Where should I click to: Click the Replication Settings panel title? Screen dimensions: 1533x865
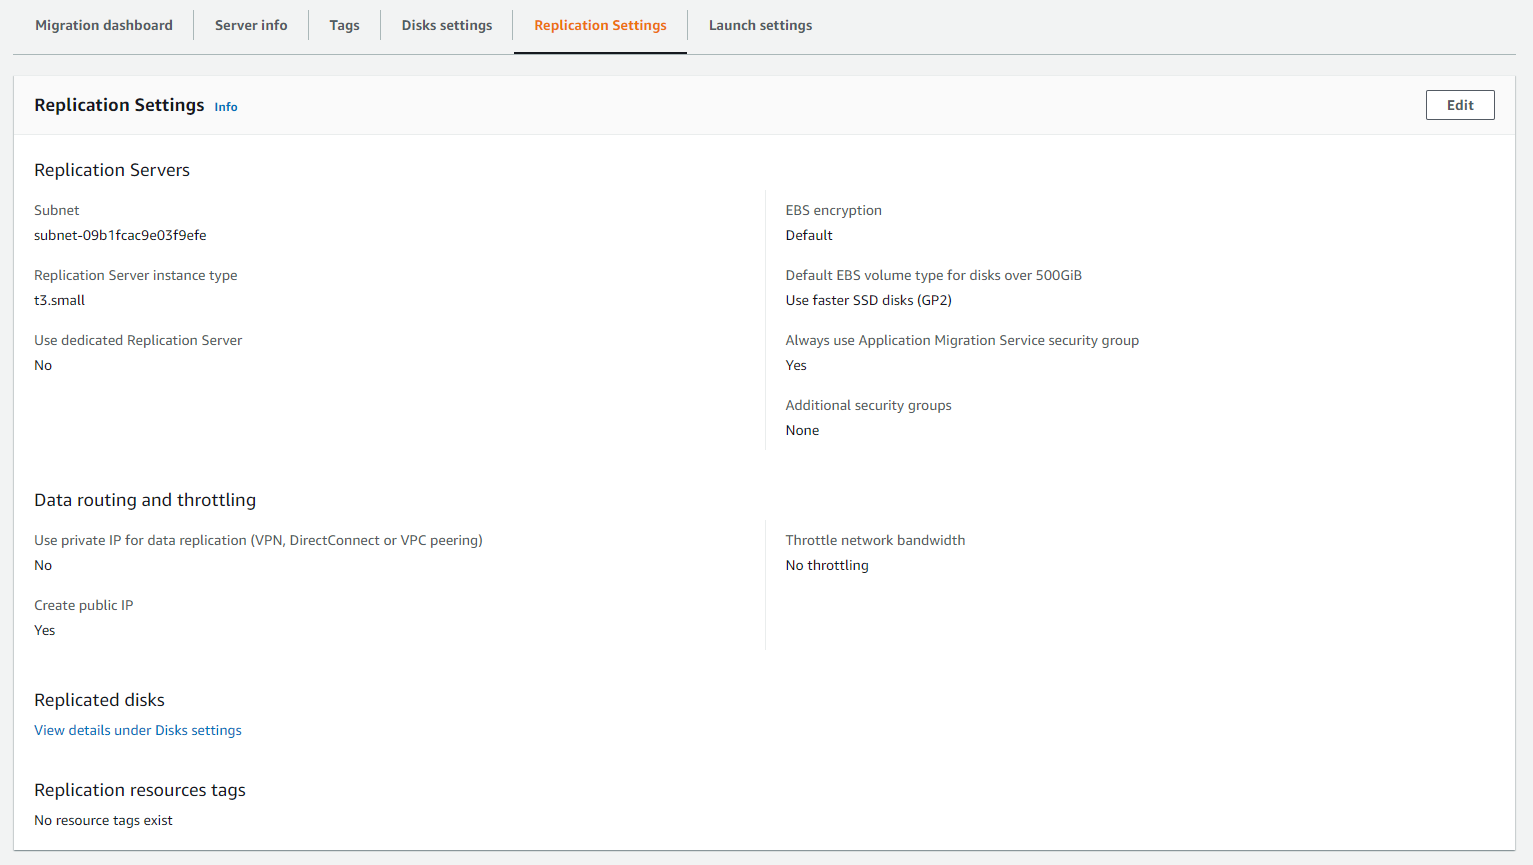click(x=119, y=105)
